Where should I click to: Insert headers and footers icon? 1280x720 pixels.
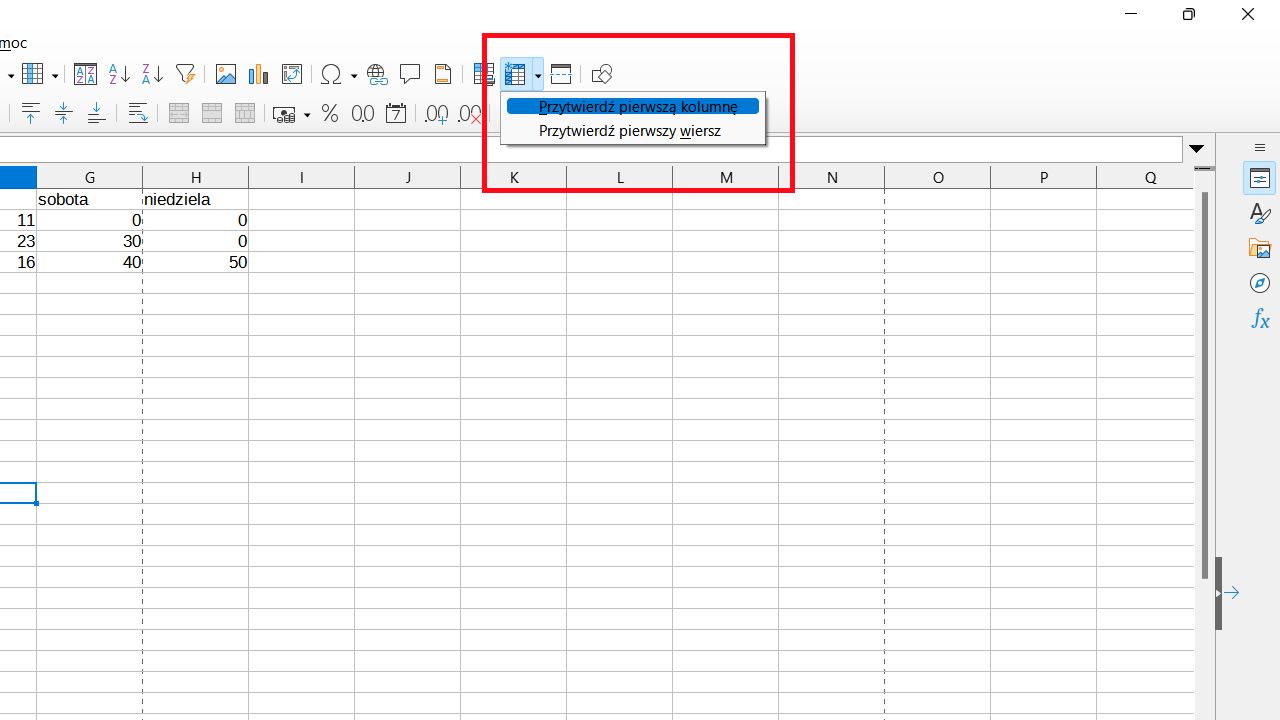pyautogui.click(x=442, y=74)
